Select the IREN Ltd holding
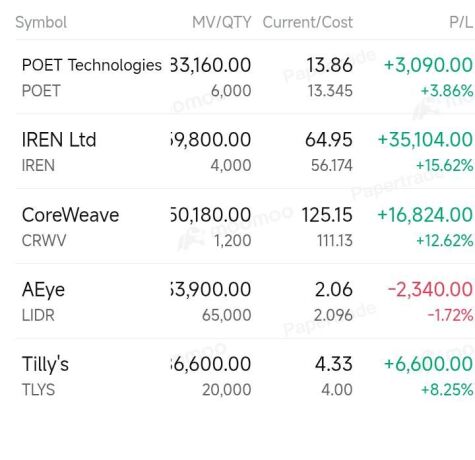 [245, 152]
